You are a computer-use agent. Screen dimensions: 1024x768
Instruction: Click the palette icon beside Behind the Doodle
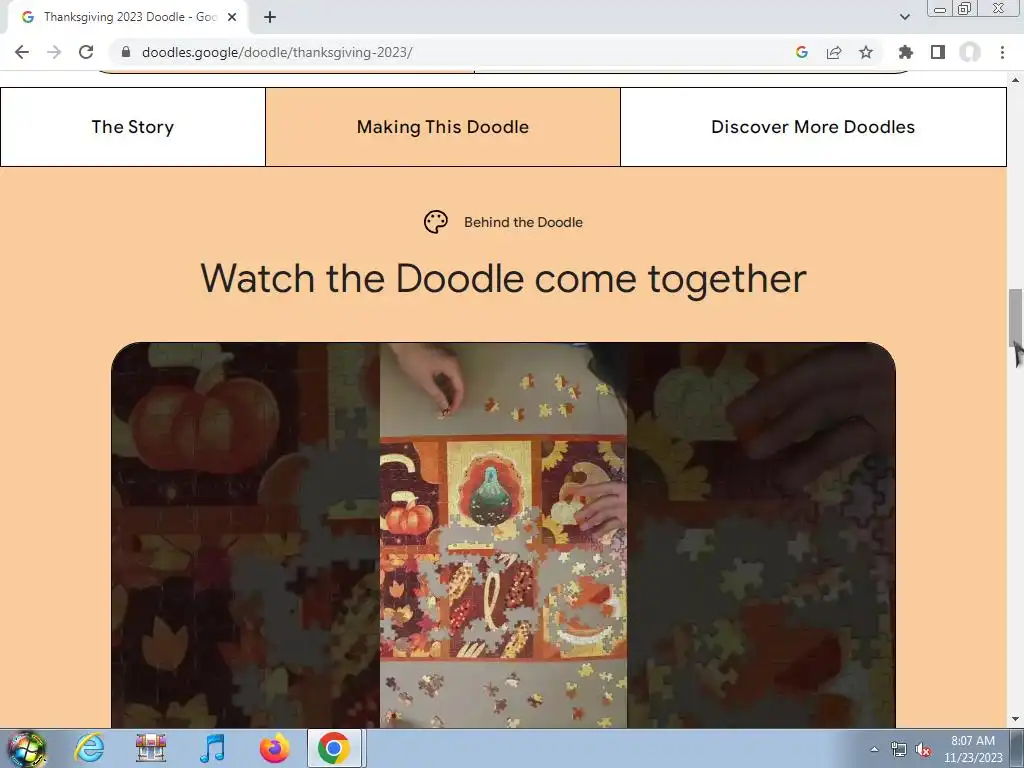tap(436, 222)
